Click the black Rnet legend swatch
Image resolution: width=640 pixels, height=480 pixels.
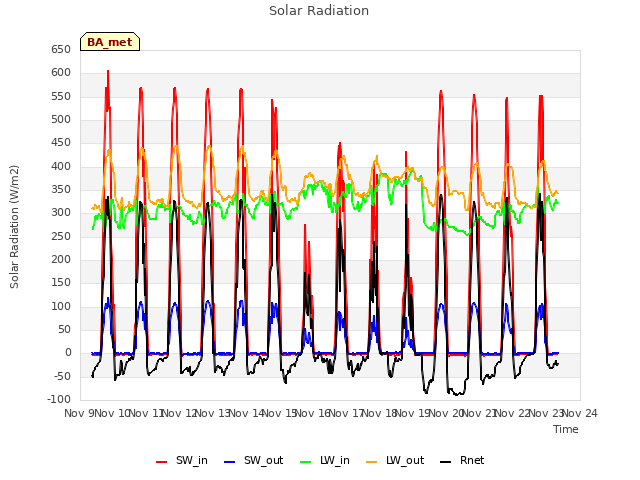pos(445,462)
